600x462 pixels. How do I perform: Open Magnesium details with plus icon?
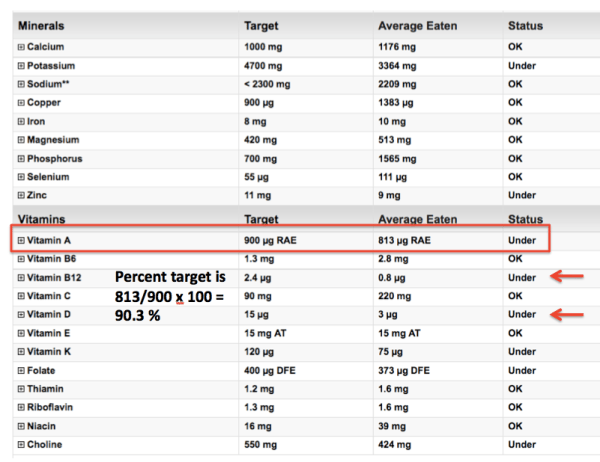[21, 140]
